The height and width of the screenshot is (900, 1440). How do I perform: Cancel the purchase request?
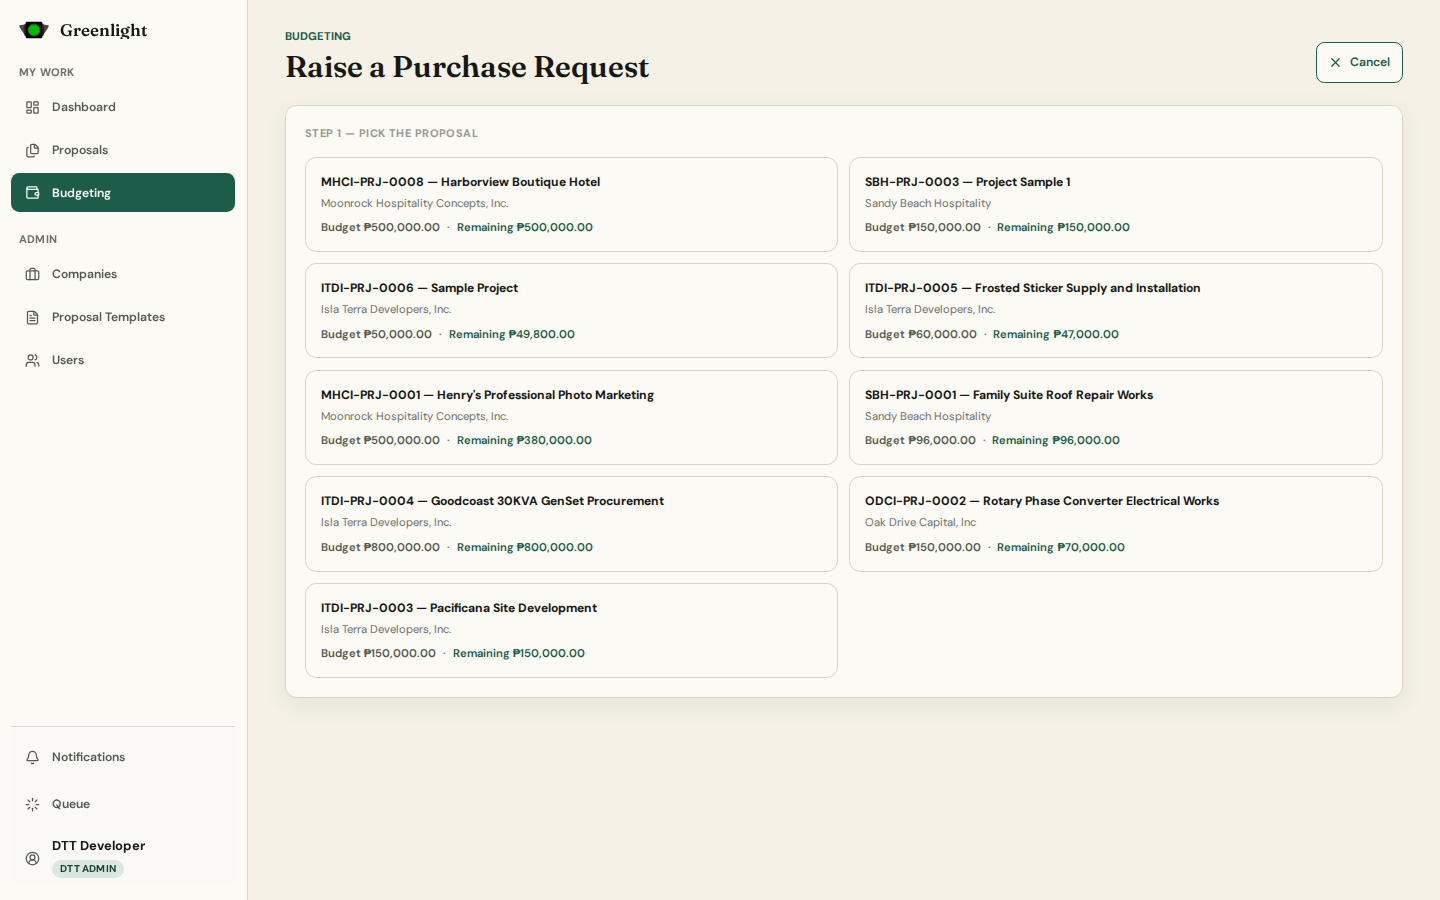click(x=1359, y=62)
